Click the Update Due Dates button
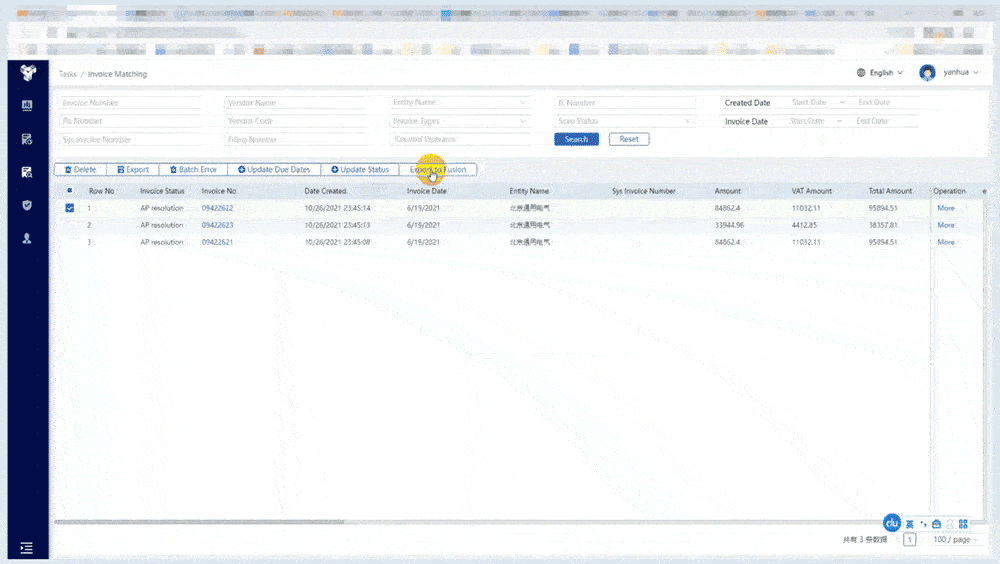Screen dimensions: 1000x564 click(274, 170)
